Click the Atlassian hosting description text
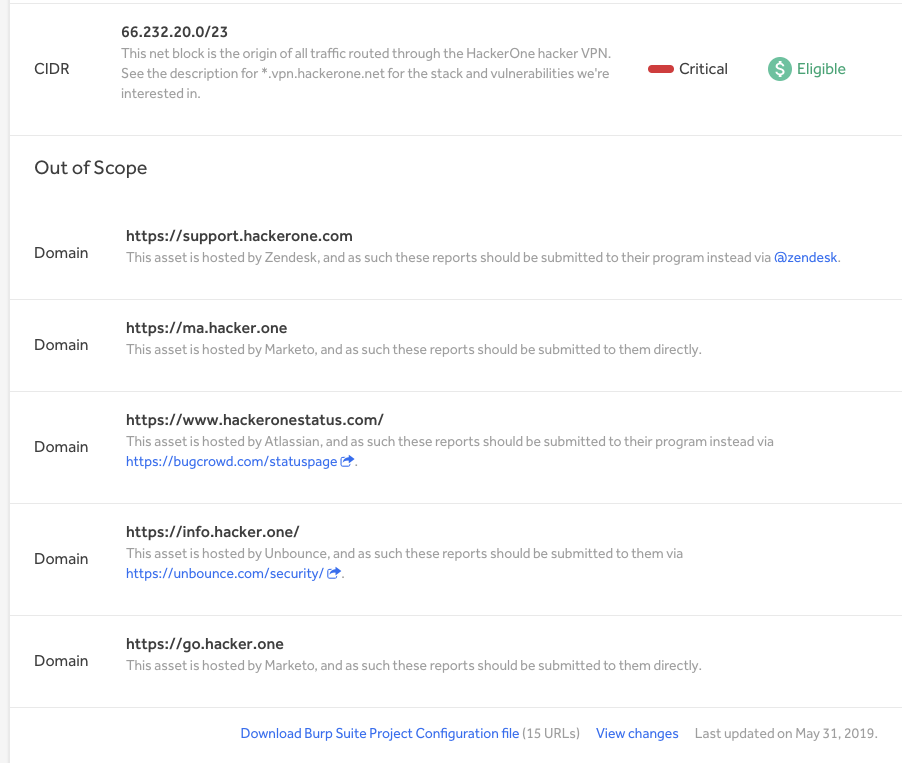Image resolution: width=902 pixels, height=763 pixels. (450, 442)
